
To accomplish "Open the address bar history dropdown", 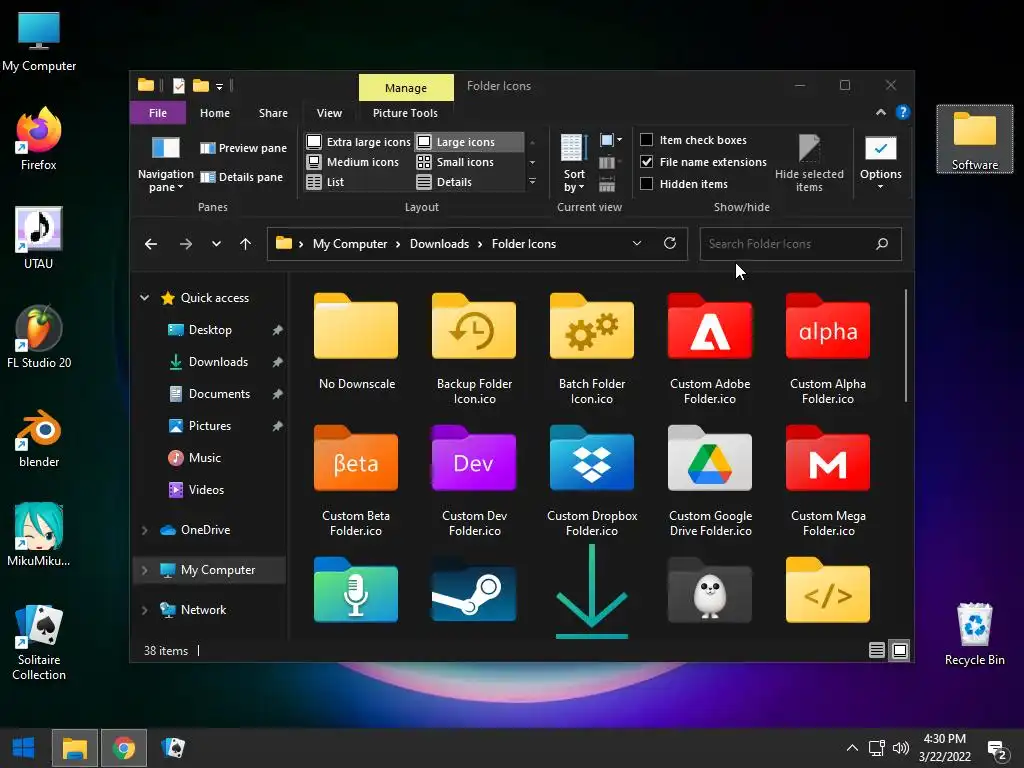I will 637,244.
